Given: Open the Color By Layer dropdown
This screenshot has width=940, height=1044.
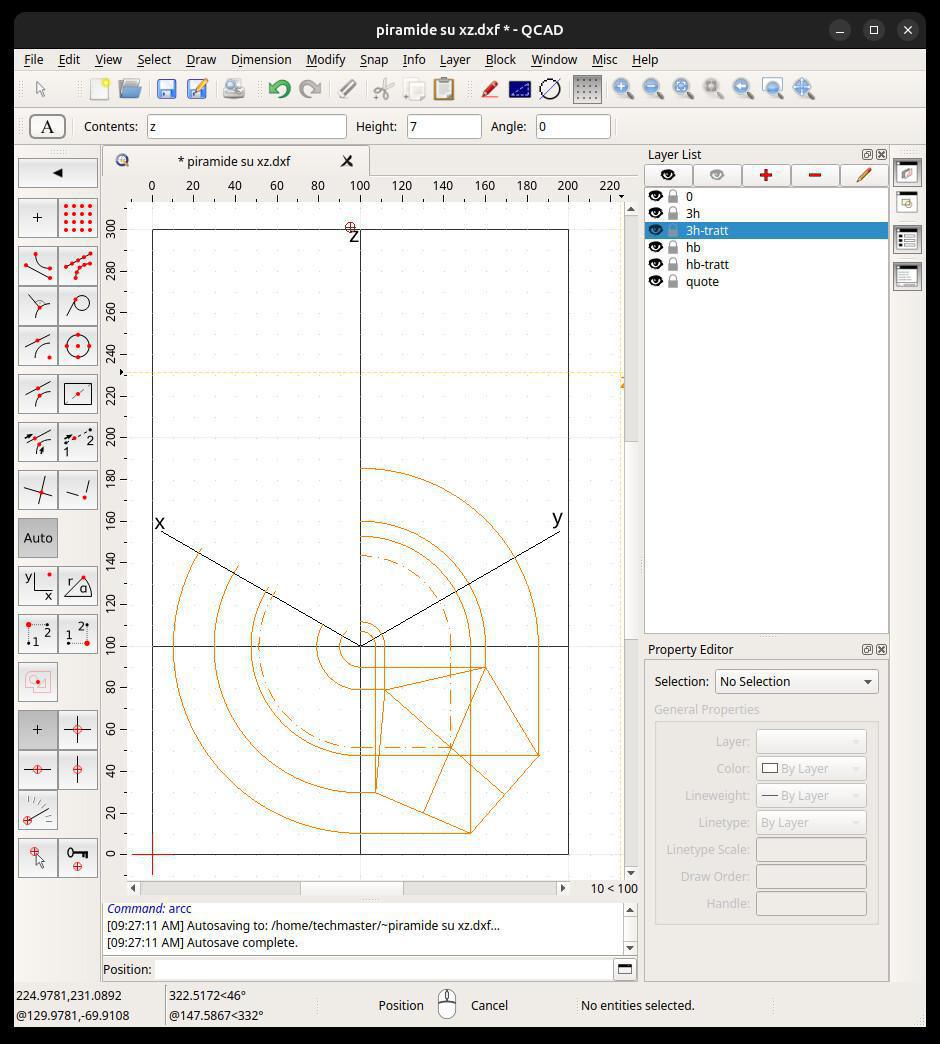Looking at the screenshot, I should (810, 768).
